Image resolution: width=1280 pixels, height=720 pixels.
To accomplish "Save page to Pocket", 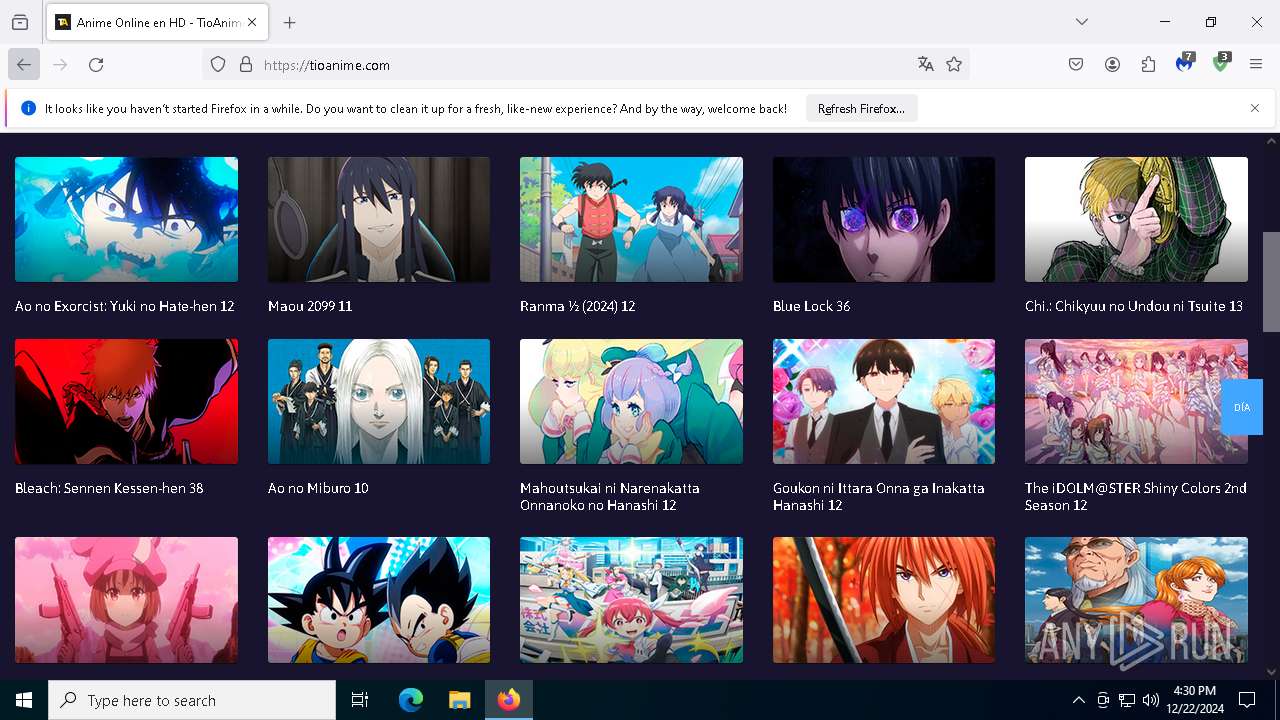I will [x=1076, y=64].
